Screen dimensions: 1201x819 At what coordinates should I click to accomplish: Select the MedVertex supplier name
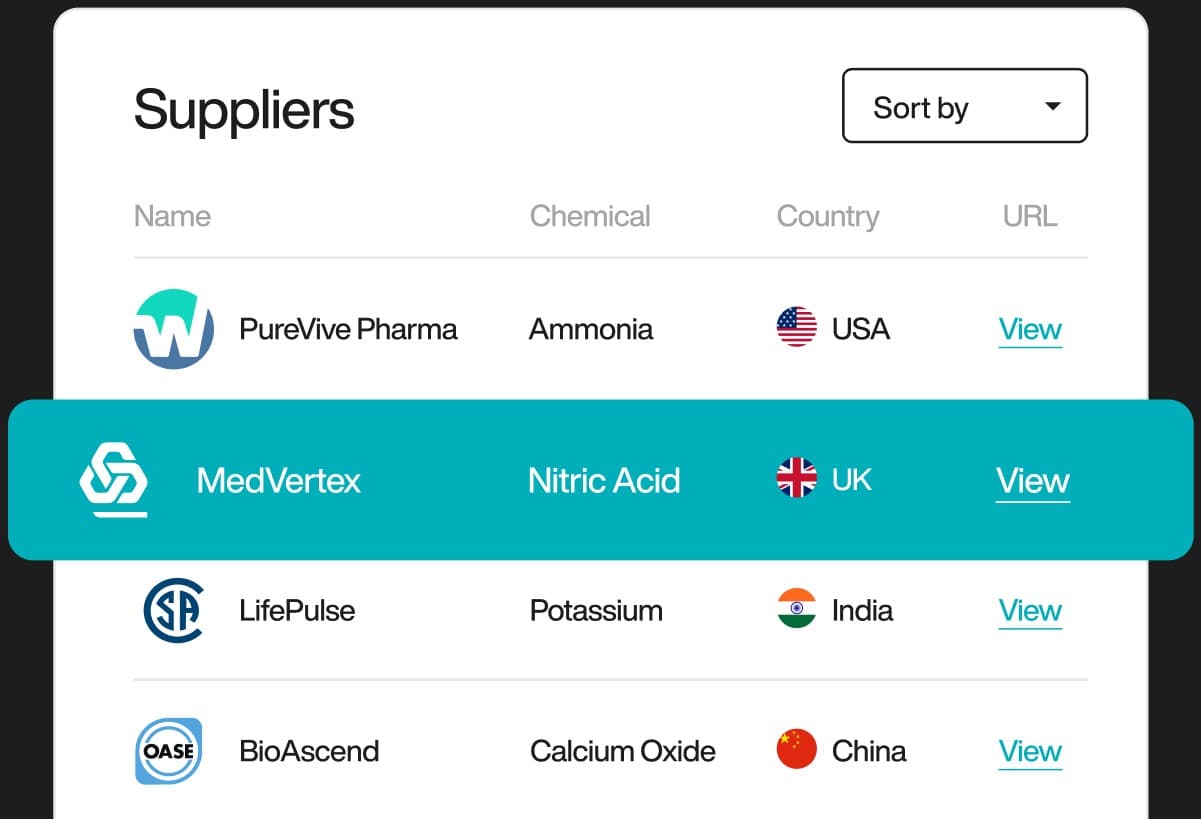click(x=278, y=481)
